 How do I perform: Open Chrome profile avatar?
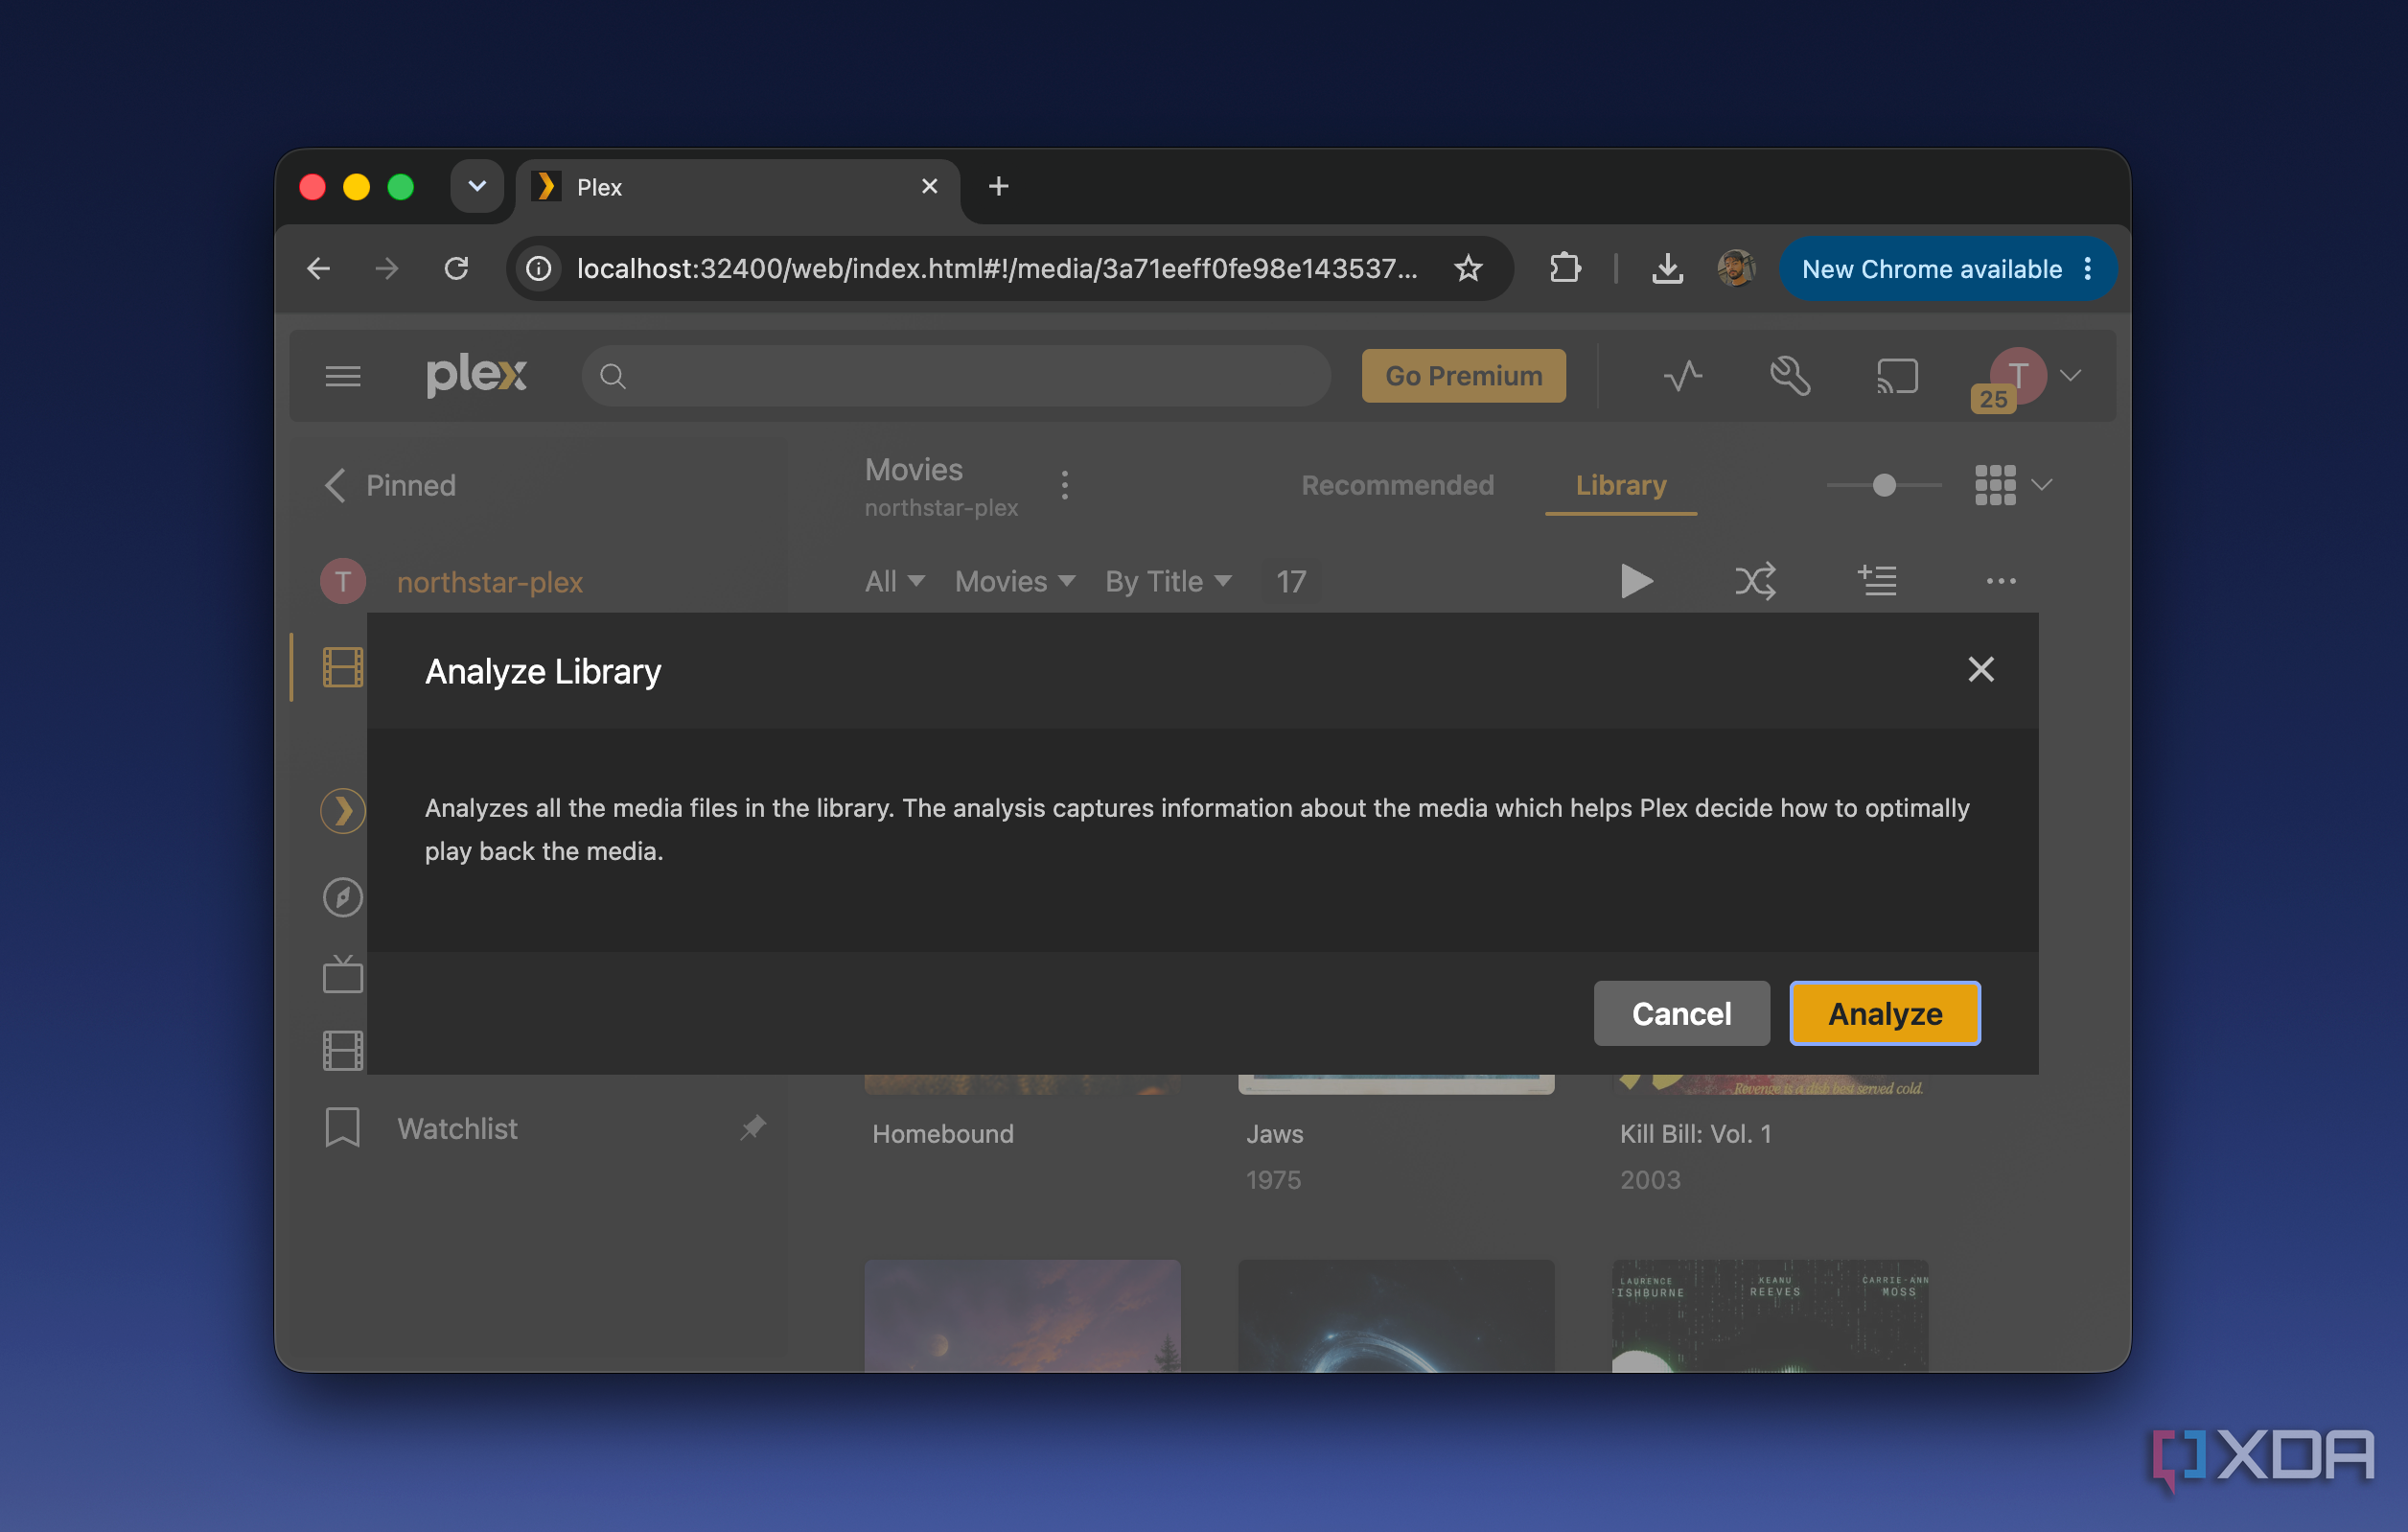pos(1735,268)
